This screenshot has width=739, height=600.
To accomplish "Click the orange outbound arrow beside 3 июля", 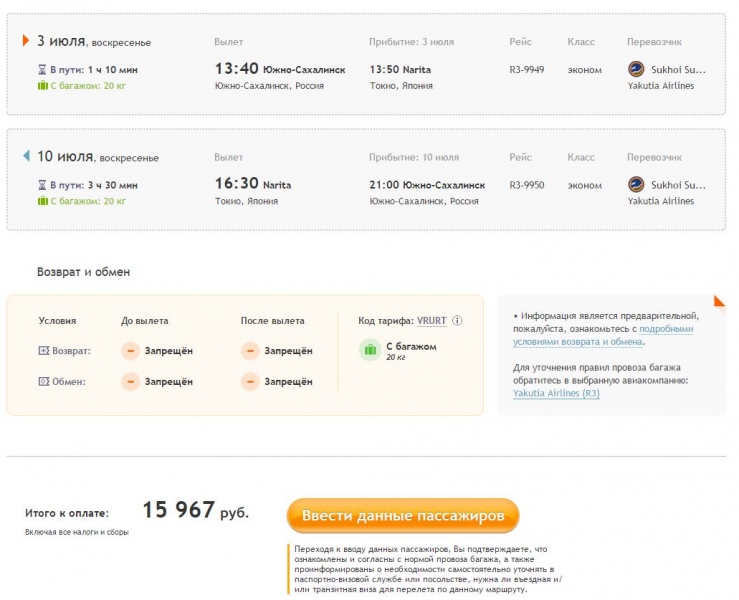I will [26, 41].
